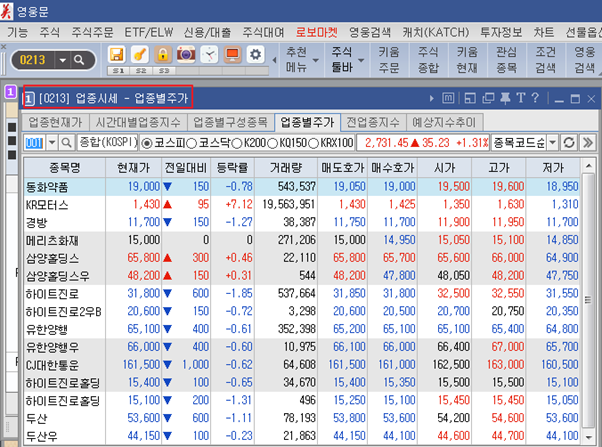
Task: Click the double-chevron expand icon
Action: [x=587, y=143]
